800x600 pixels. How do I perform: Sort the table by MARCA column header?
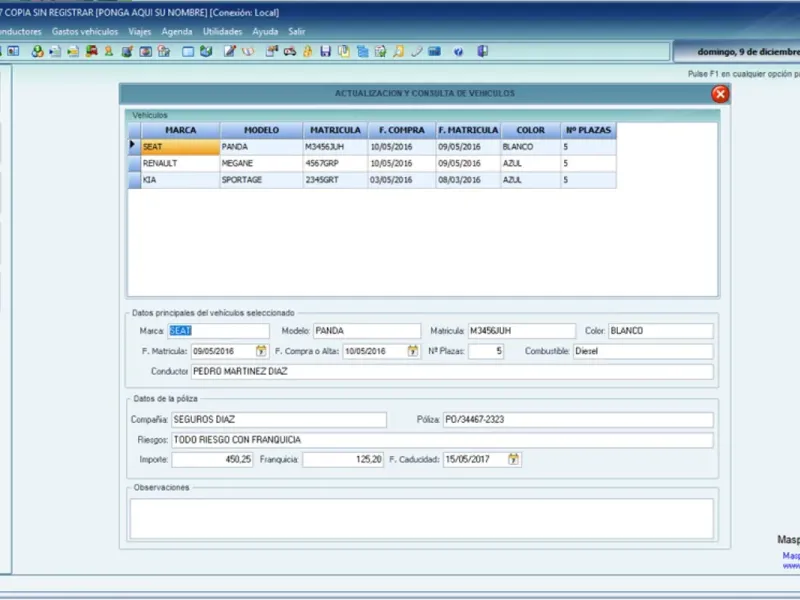[x=180, y=130]
